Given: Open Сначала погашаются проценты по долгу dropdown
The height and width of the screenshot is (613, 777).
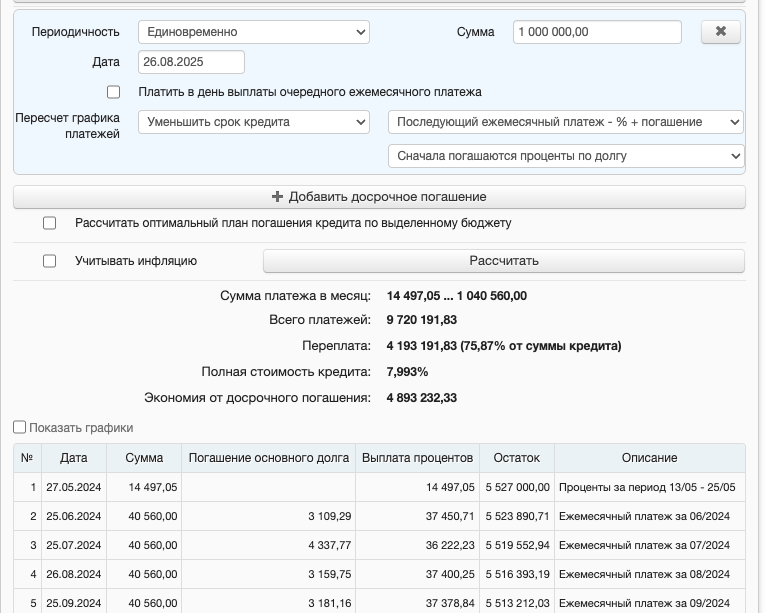Looking at the screenshot, I should (566, 156).
